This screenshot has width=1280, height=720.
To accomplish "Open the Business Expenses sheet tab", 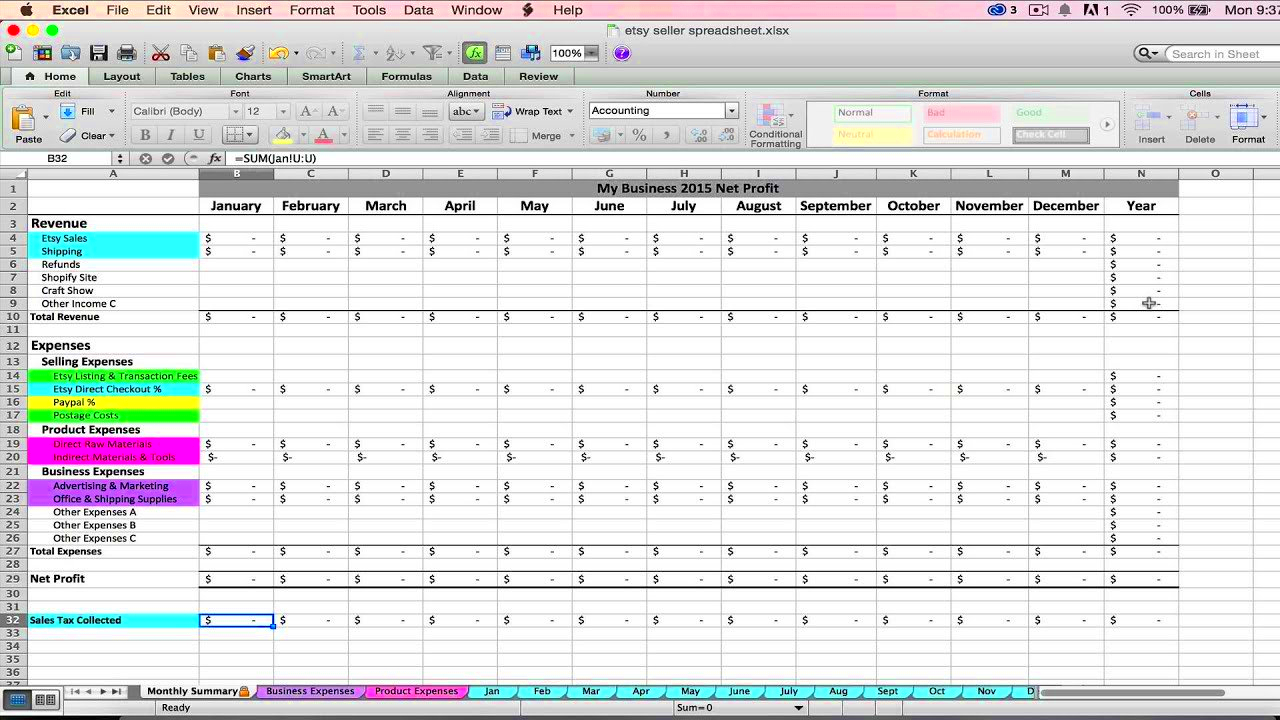I will pyautogui.click(x=310, y=691).
